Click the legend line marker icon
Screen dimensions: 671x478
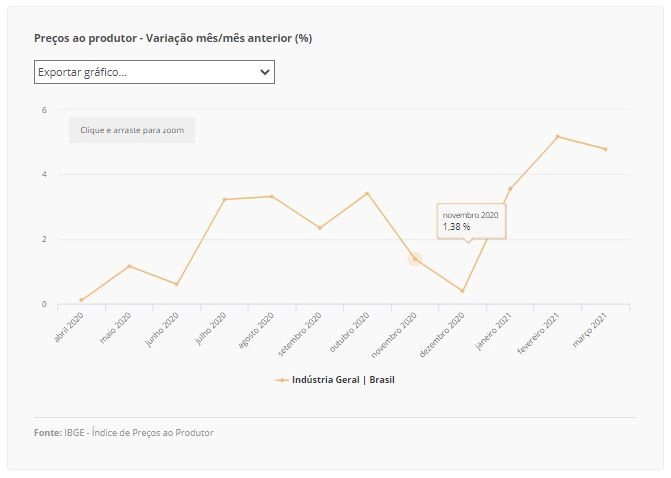coord(282,380)
